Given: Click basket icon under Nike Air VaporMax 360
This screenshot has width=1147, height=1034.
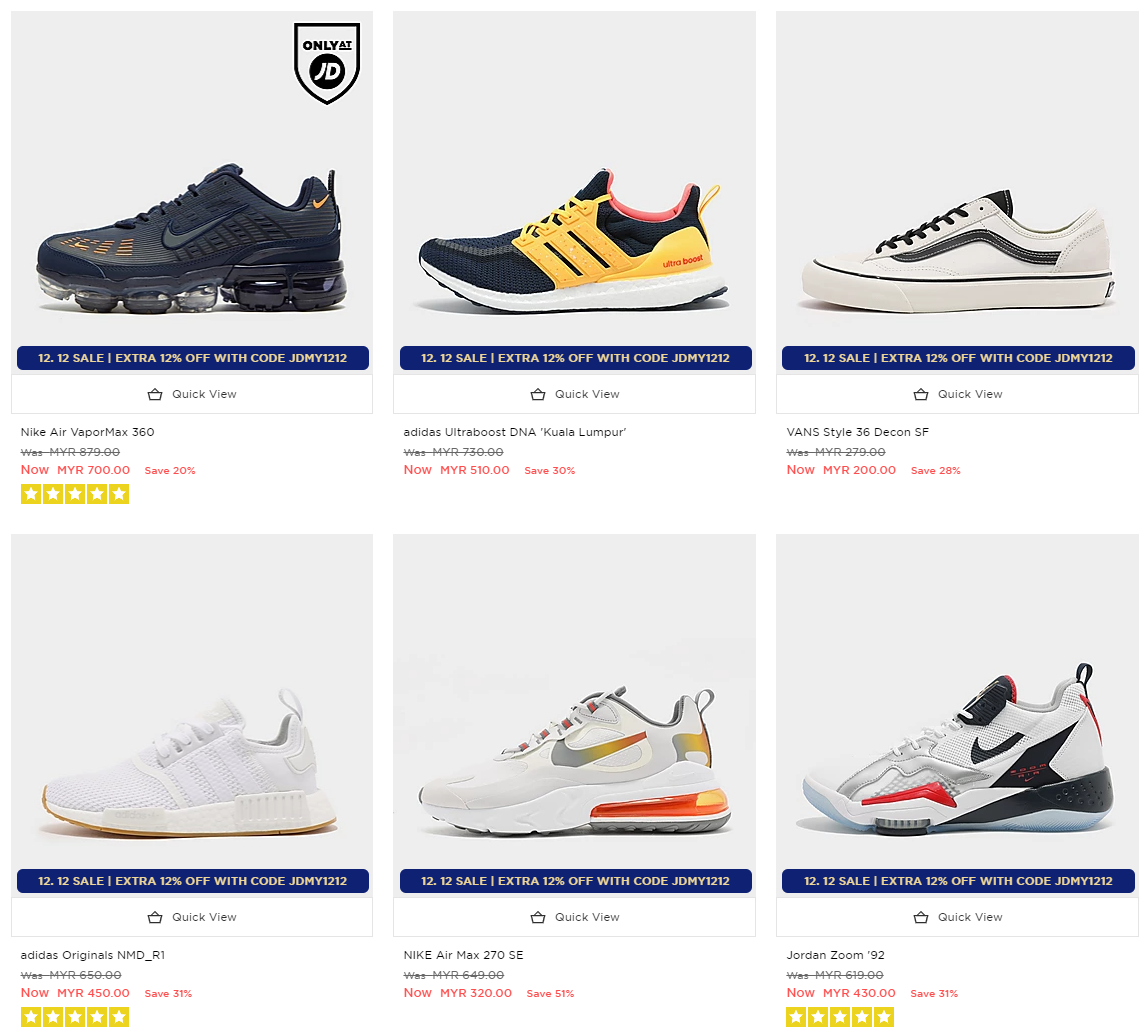Looking at the screenshot, I should click(x=155, y=394).
